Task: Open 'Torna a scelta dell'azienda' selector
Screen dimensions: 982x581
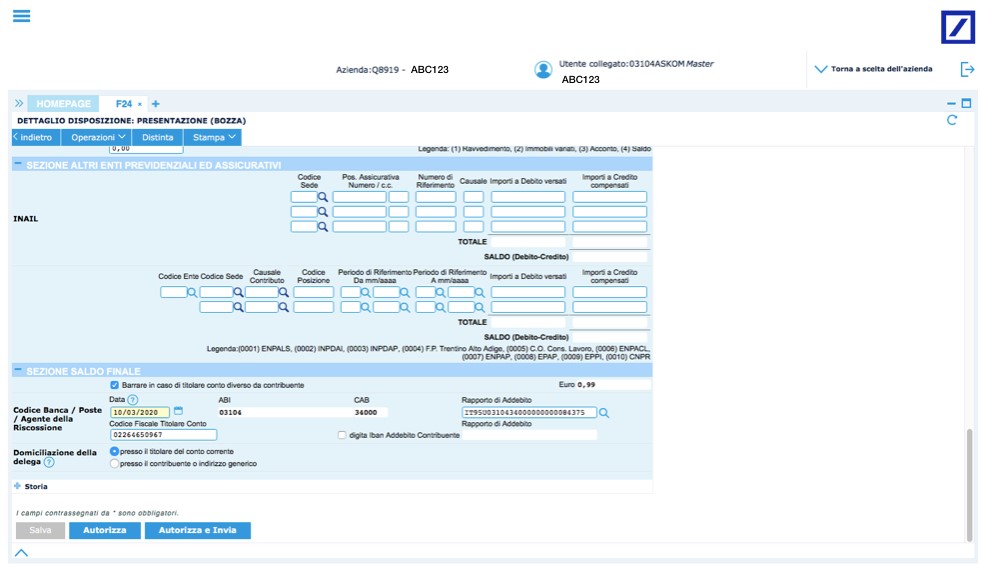Action: [x=874, y=69]
